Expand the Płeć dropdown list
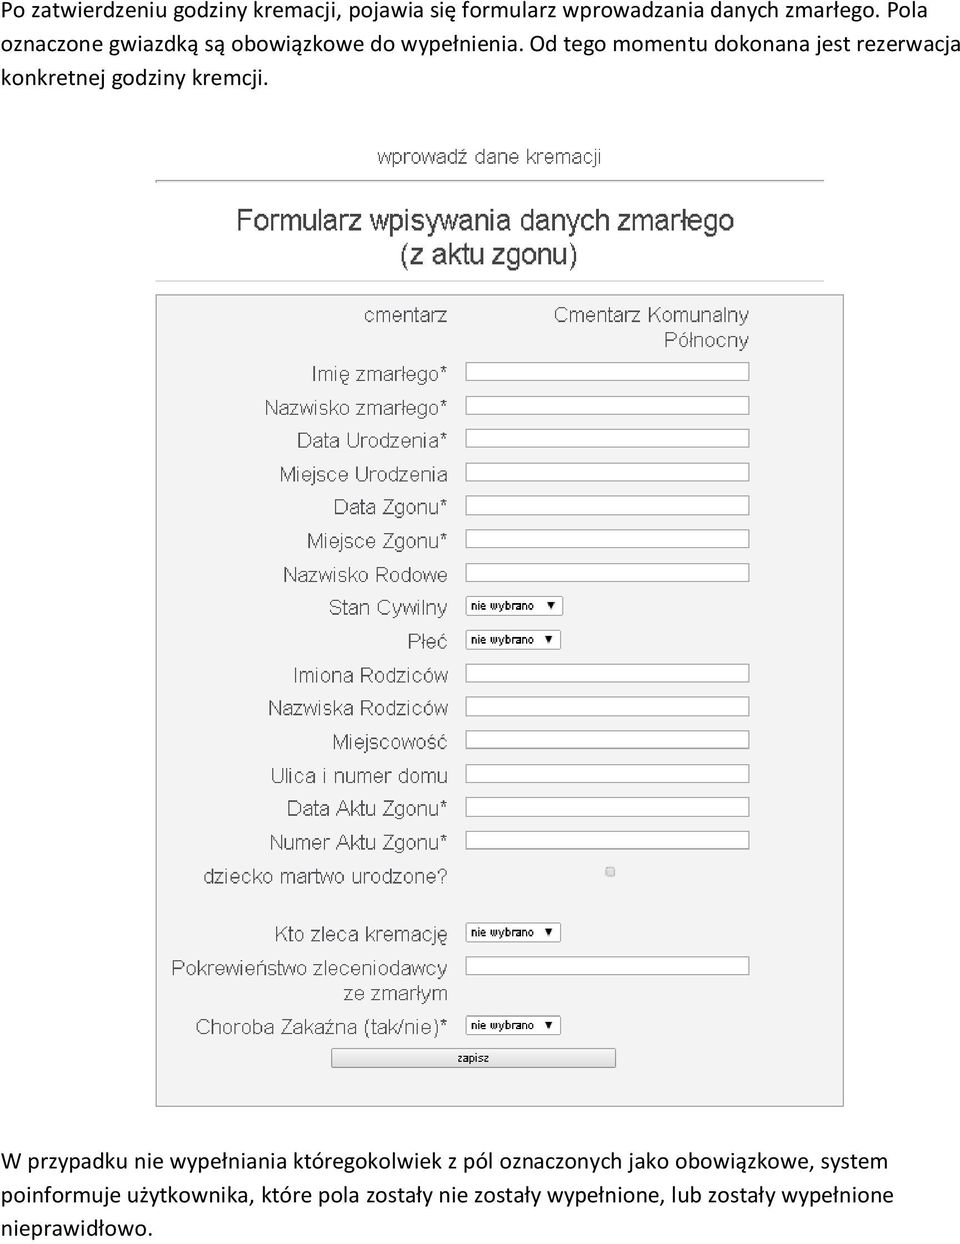 513,640
